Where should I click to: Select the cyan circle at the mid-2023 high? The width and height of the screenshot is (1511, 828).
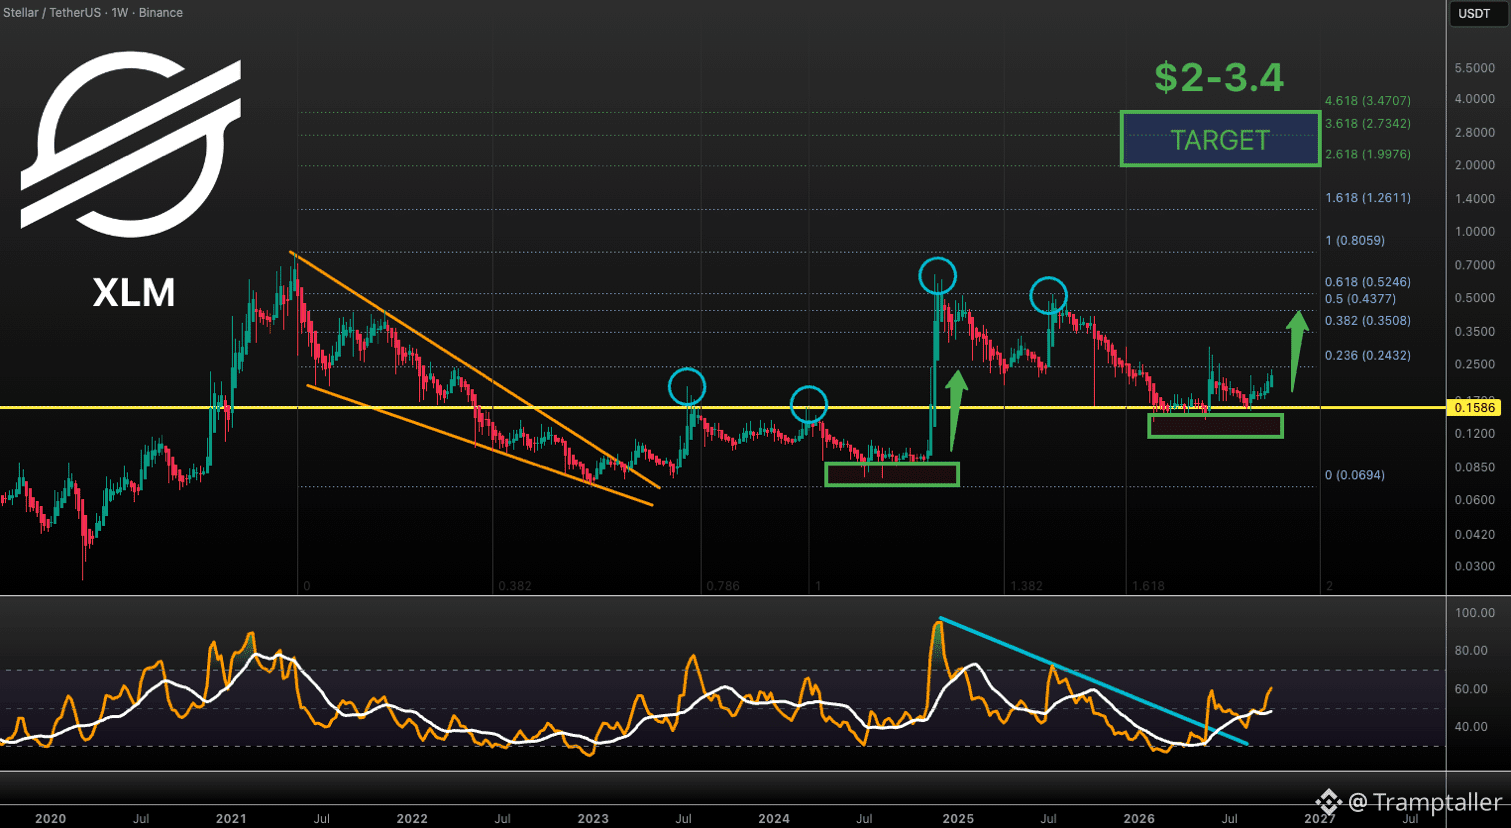tap(687, 386)
